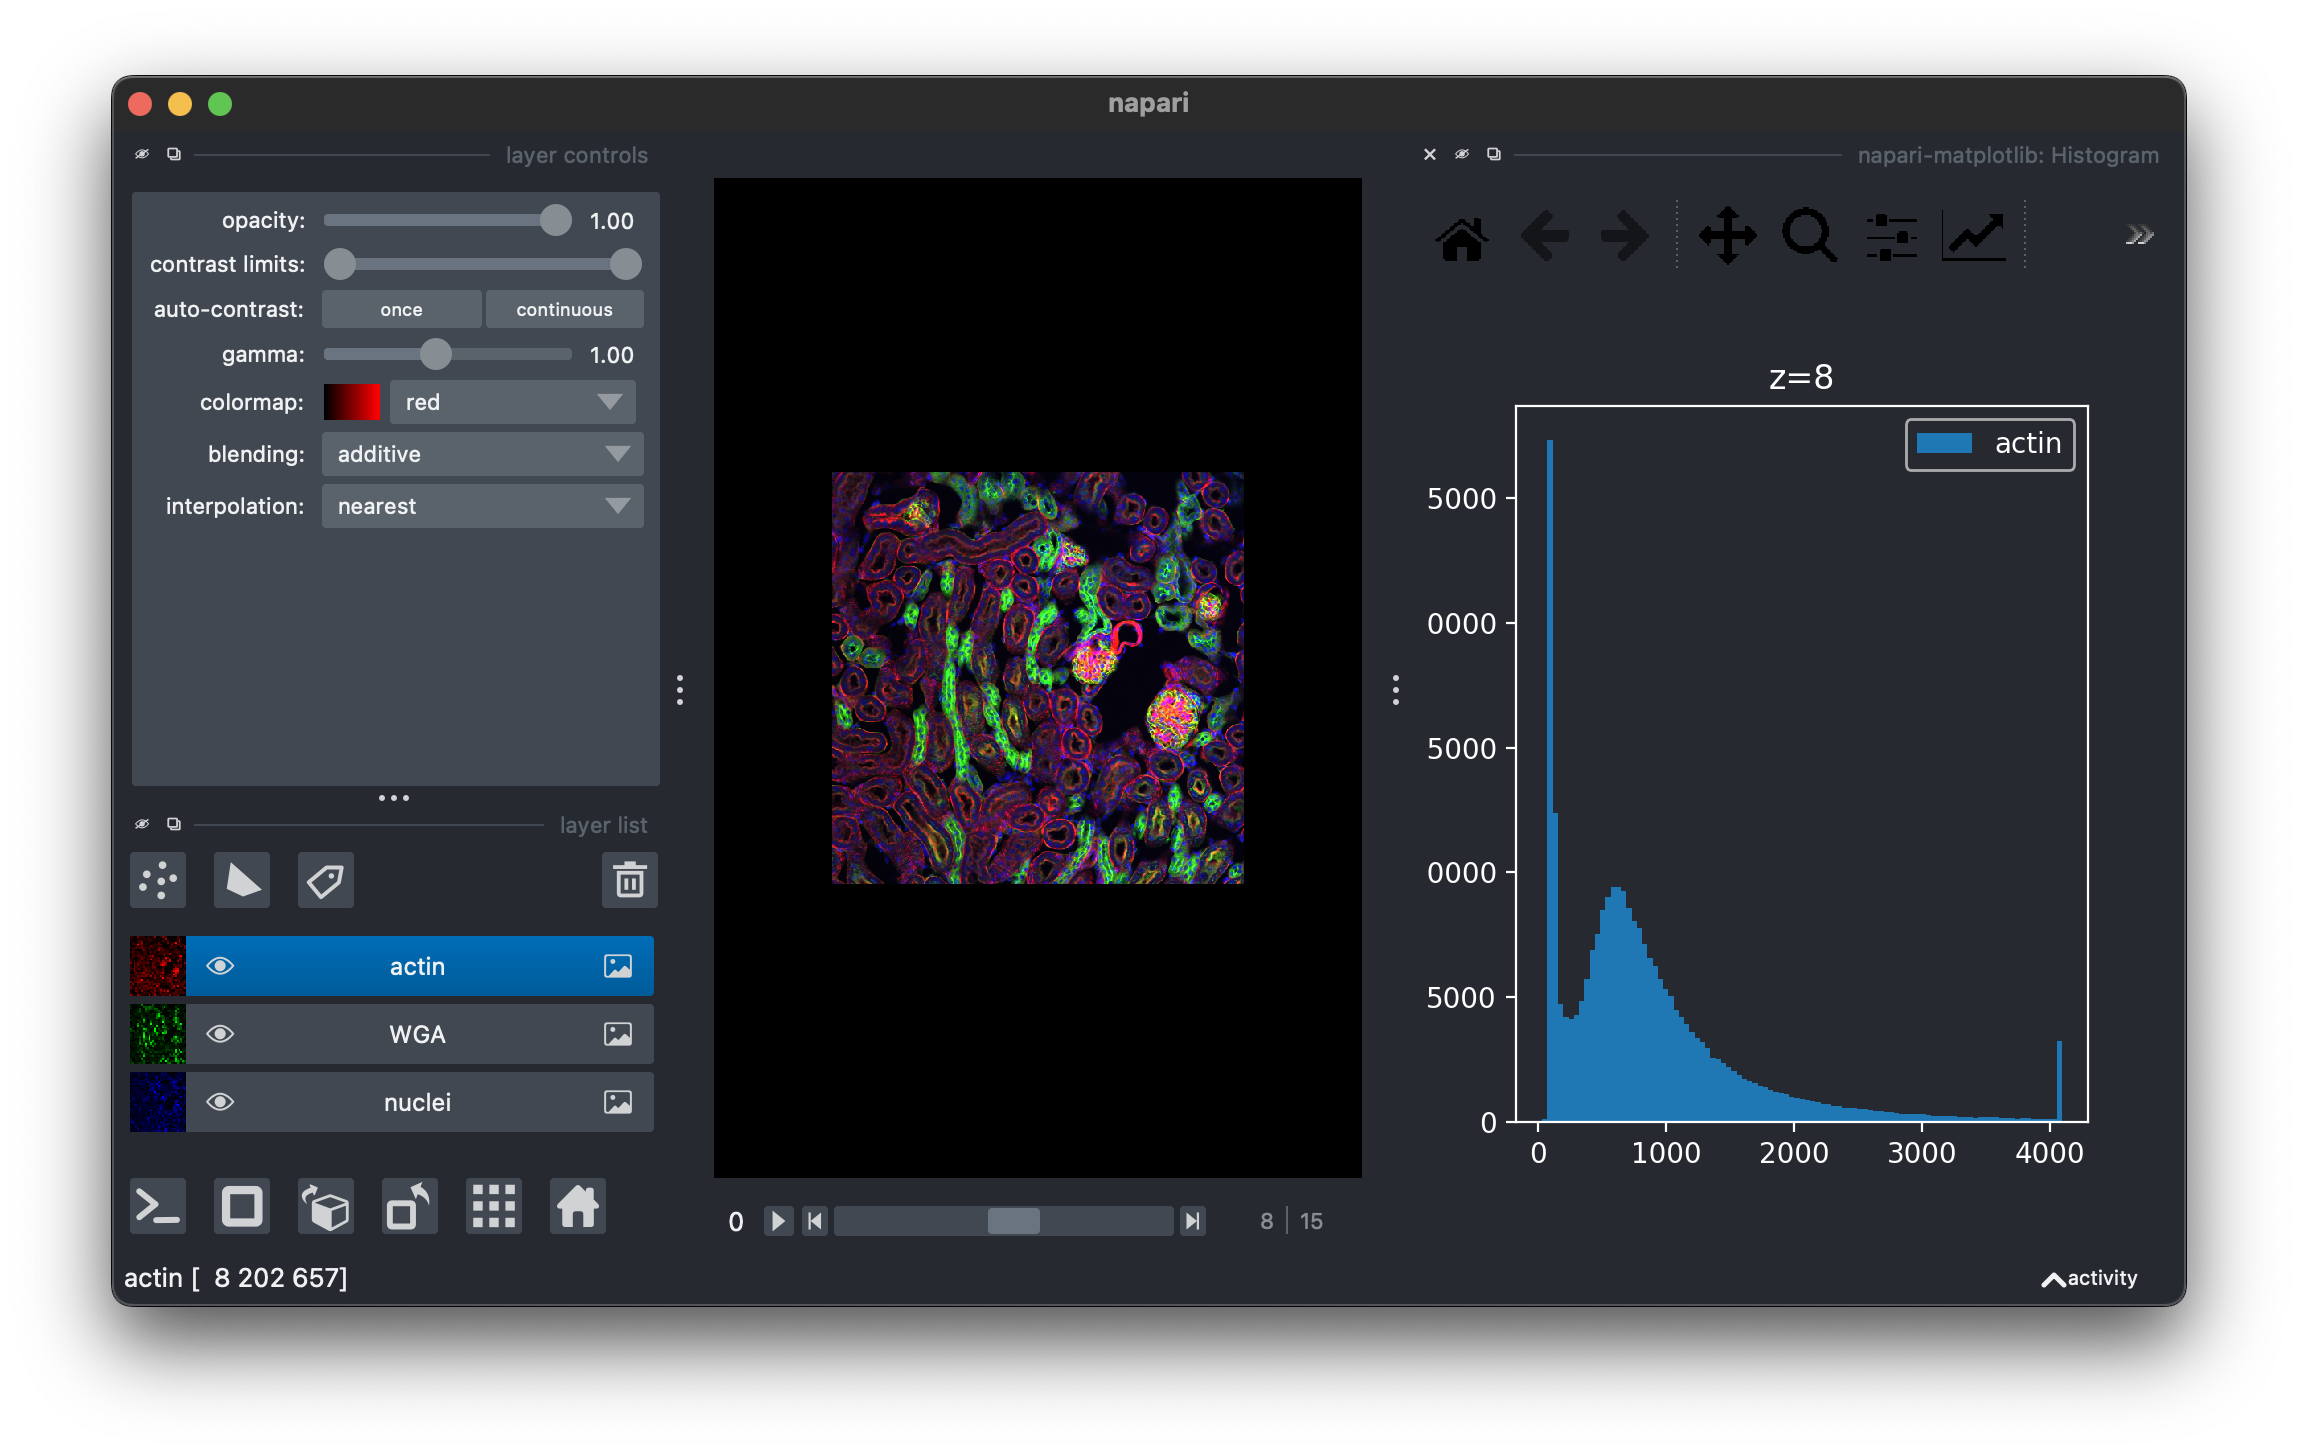Screen dimensions: 2298x1454
Task: Open interpolation dropdown showing nearest
Action: [482, 506]
